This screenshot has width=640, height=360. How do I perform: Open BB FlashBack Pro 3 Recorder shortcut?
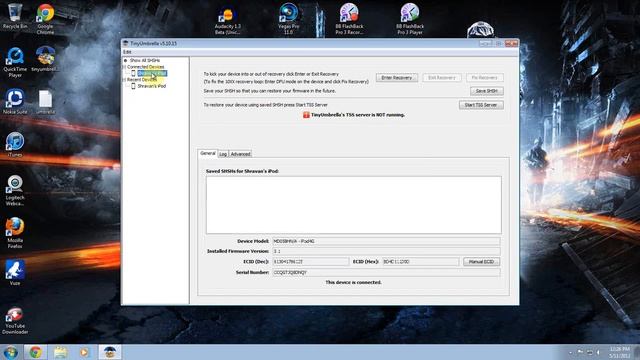coord(349,18)
